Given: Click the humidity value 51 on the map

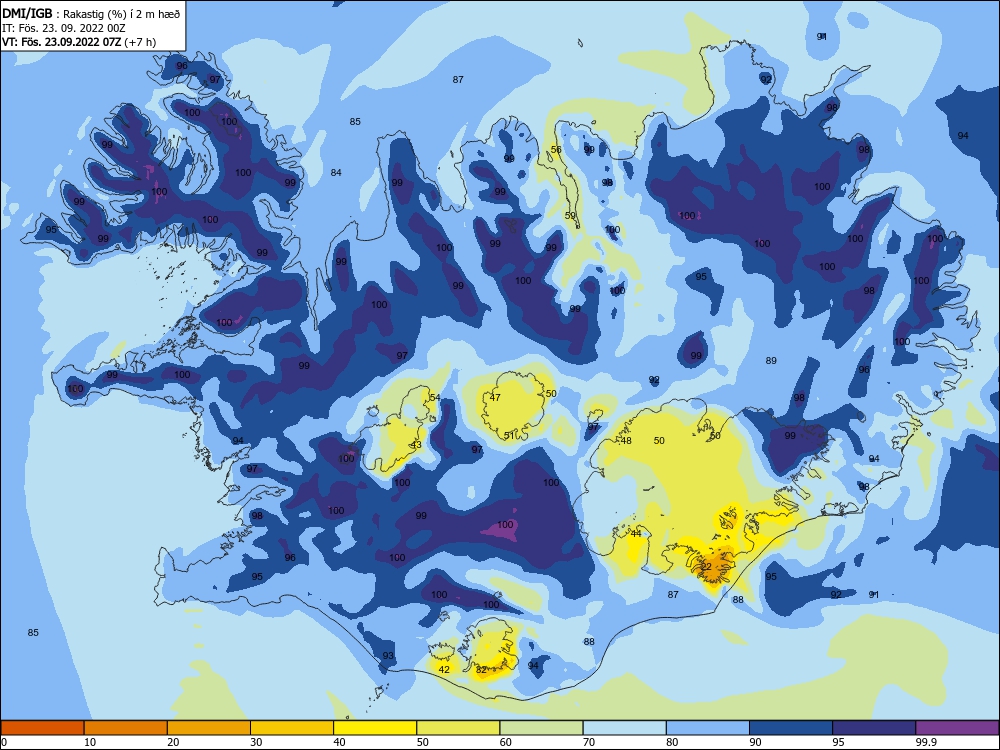Looking at the screenshot, I should [x=509, y=436].
